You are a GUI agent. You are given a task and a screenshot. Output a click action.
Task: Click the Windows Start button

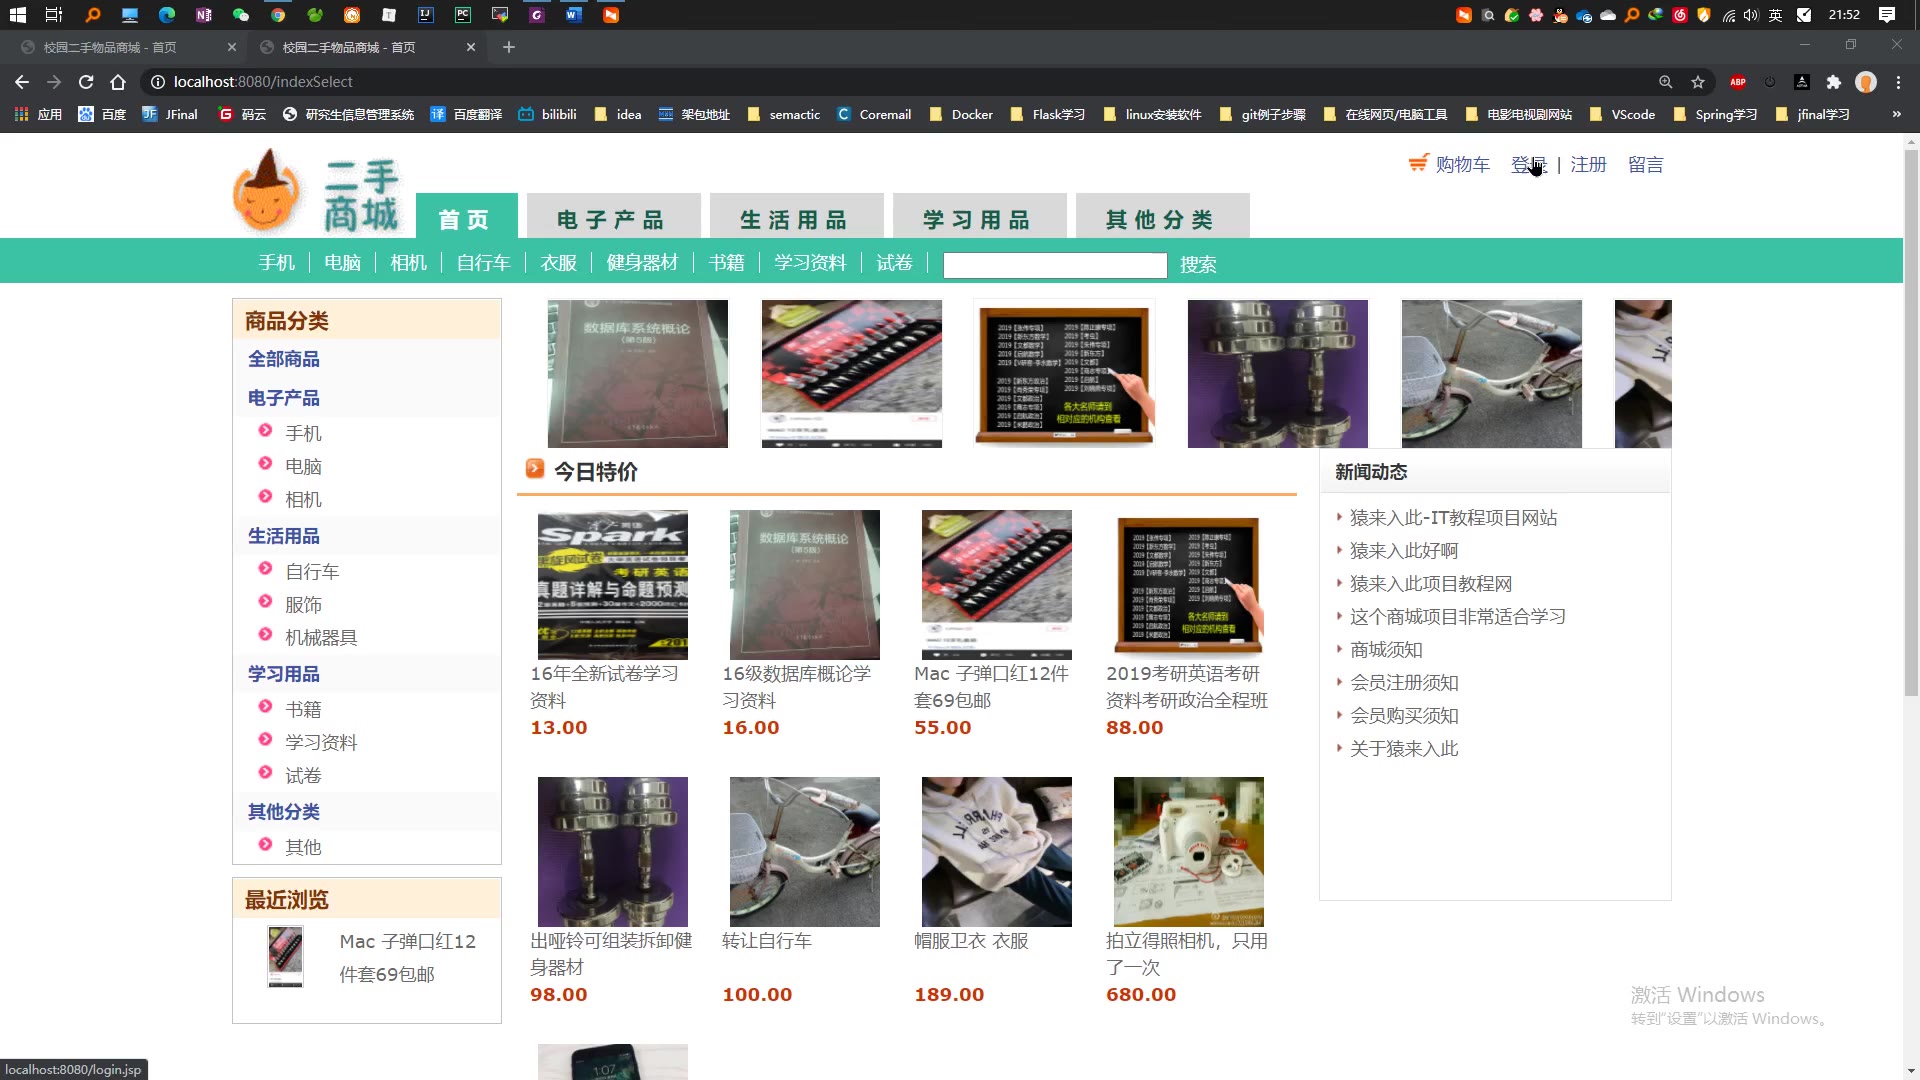pos(17,15)
